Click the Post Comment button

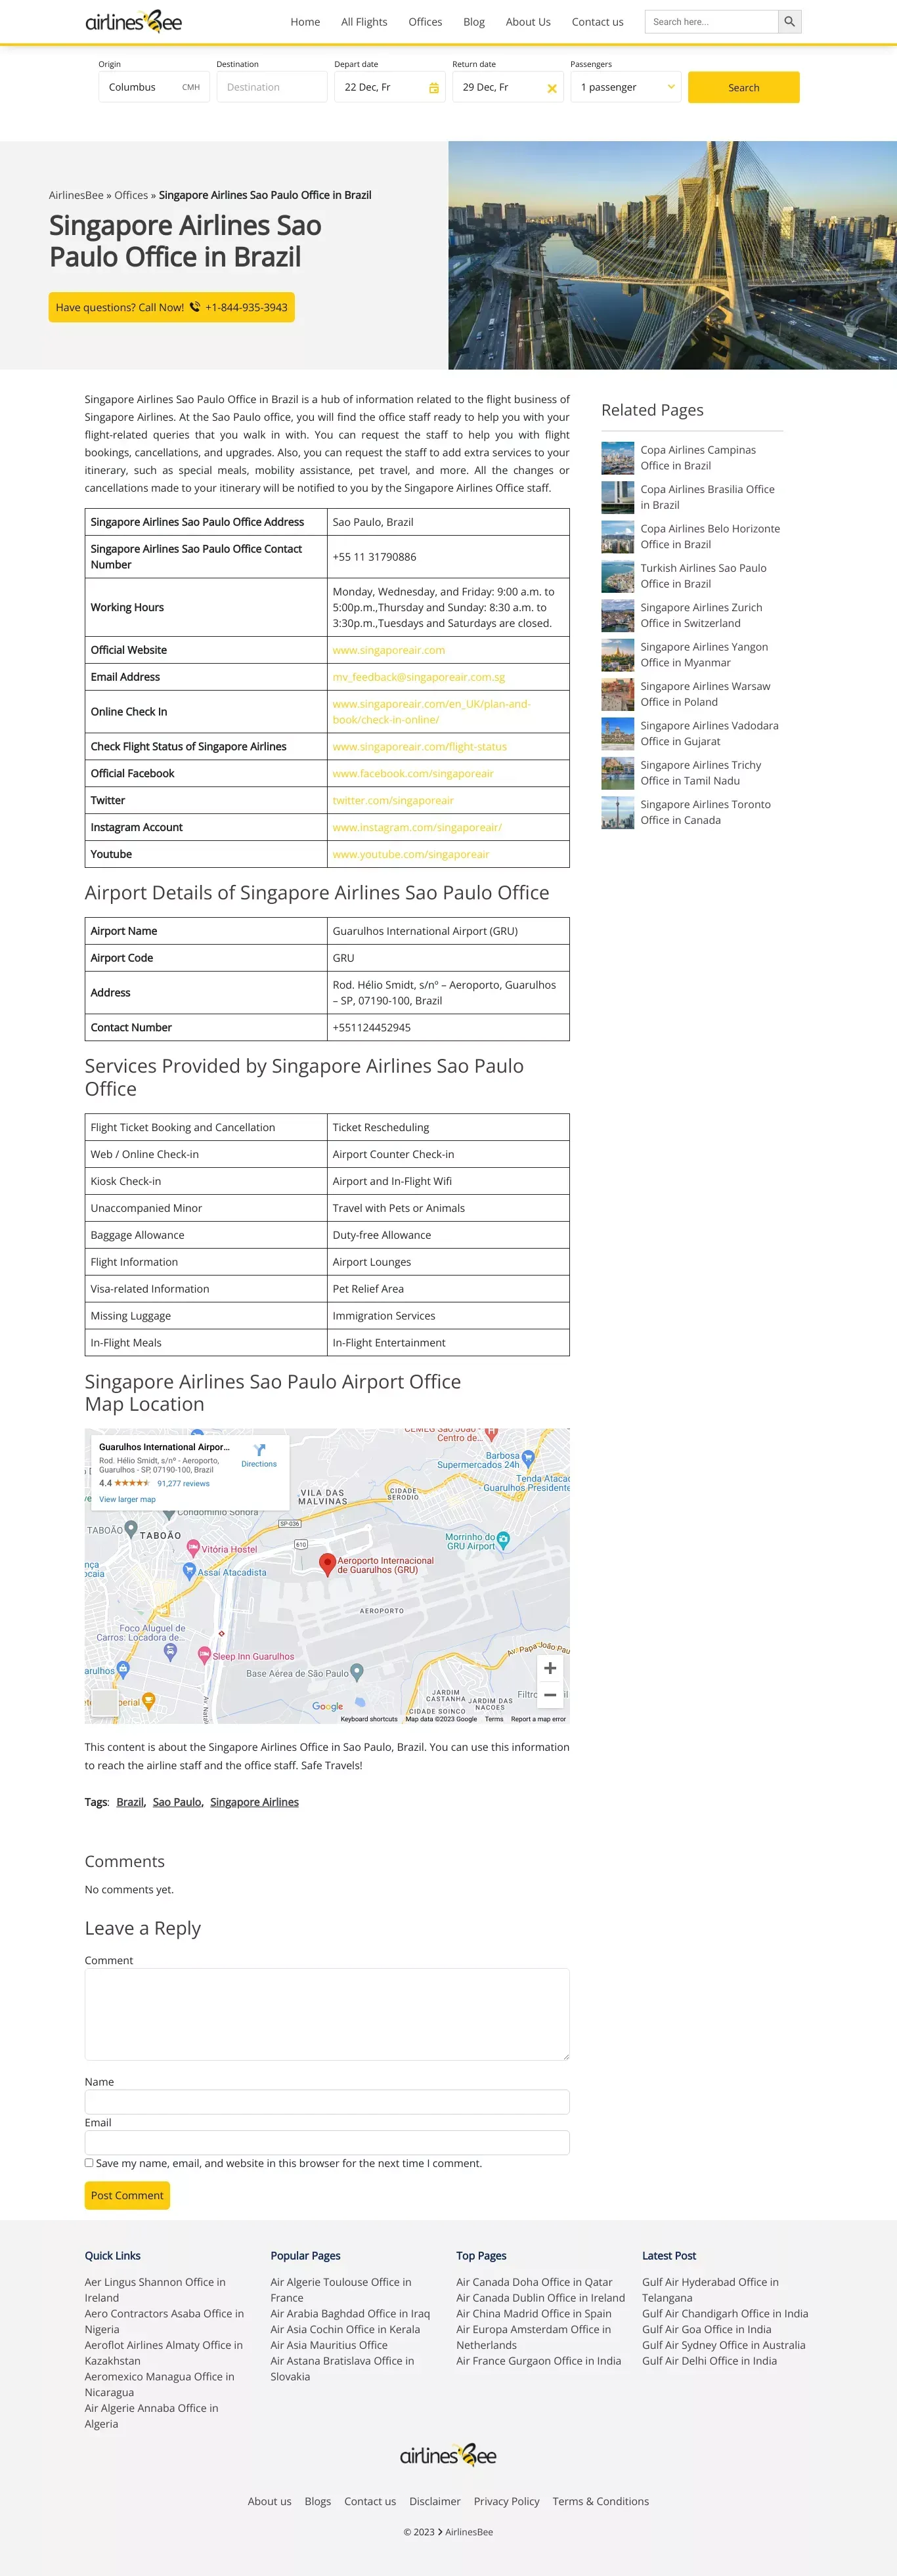pyautogui.click(x=127, y=2195)
